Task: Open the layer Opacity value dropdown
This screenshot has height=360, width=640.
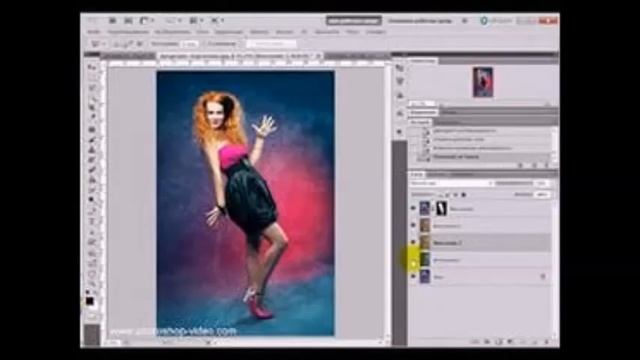Action: (542, 183)
